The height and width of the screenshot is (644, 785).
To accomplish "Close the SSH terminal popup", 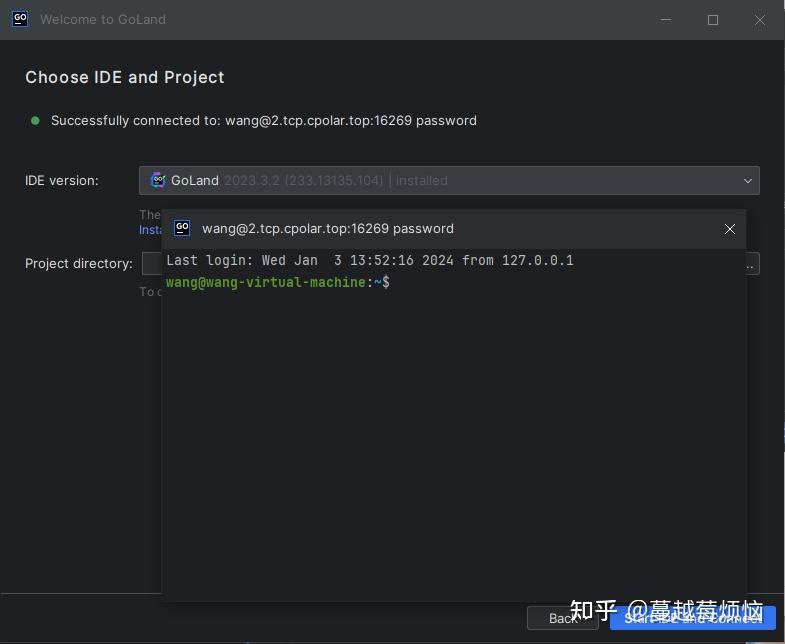I will (x=730, y=229).
